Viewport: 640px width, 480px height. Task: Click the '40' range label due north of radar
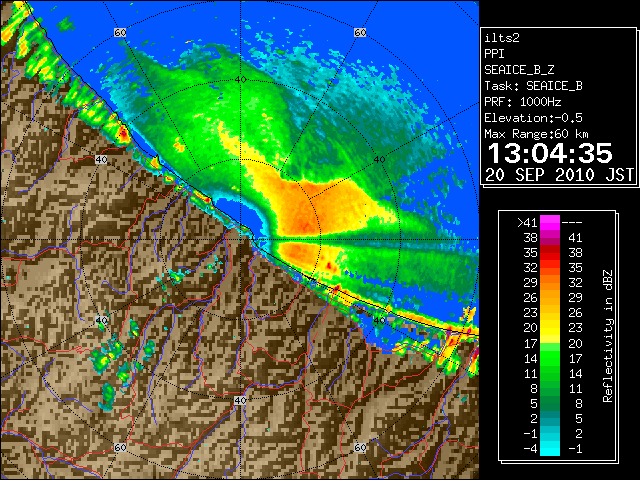tap(240, 80)
